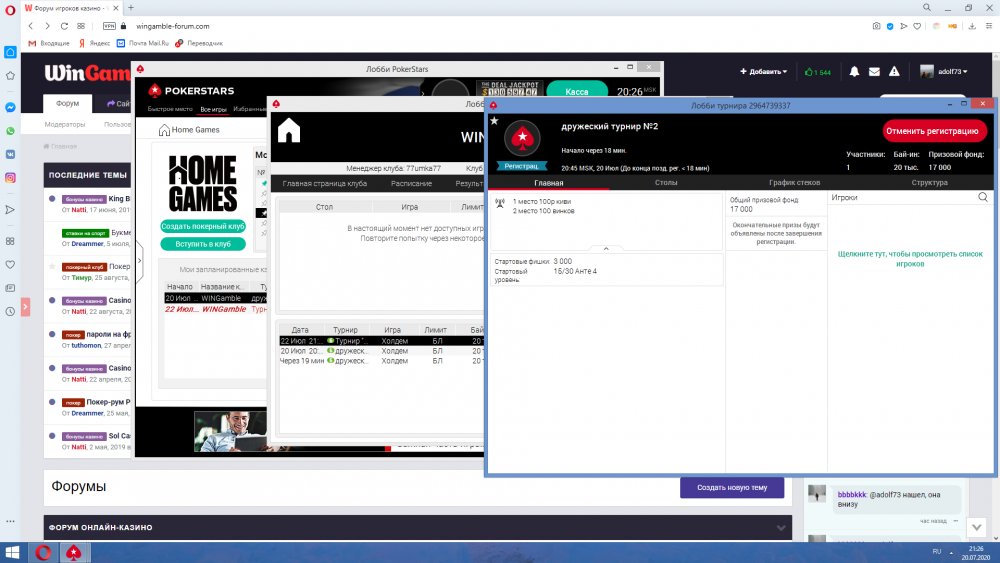Open the club home icon
The image size is (1000, 563).
(289, 131)
